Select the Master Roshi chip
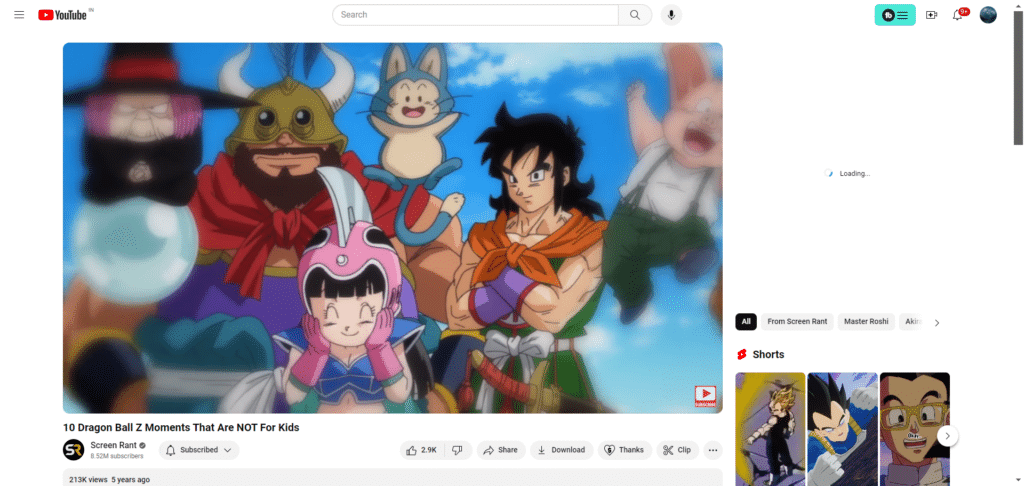This screenshot has width=1024, height=486. pyautogui.click(x=866, y=321)
